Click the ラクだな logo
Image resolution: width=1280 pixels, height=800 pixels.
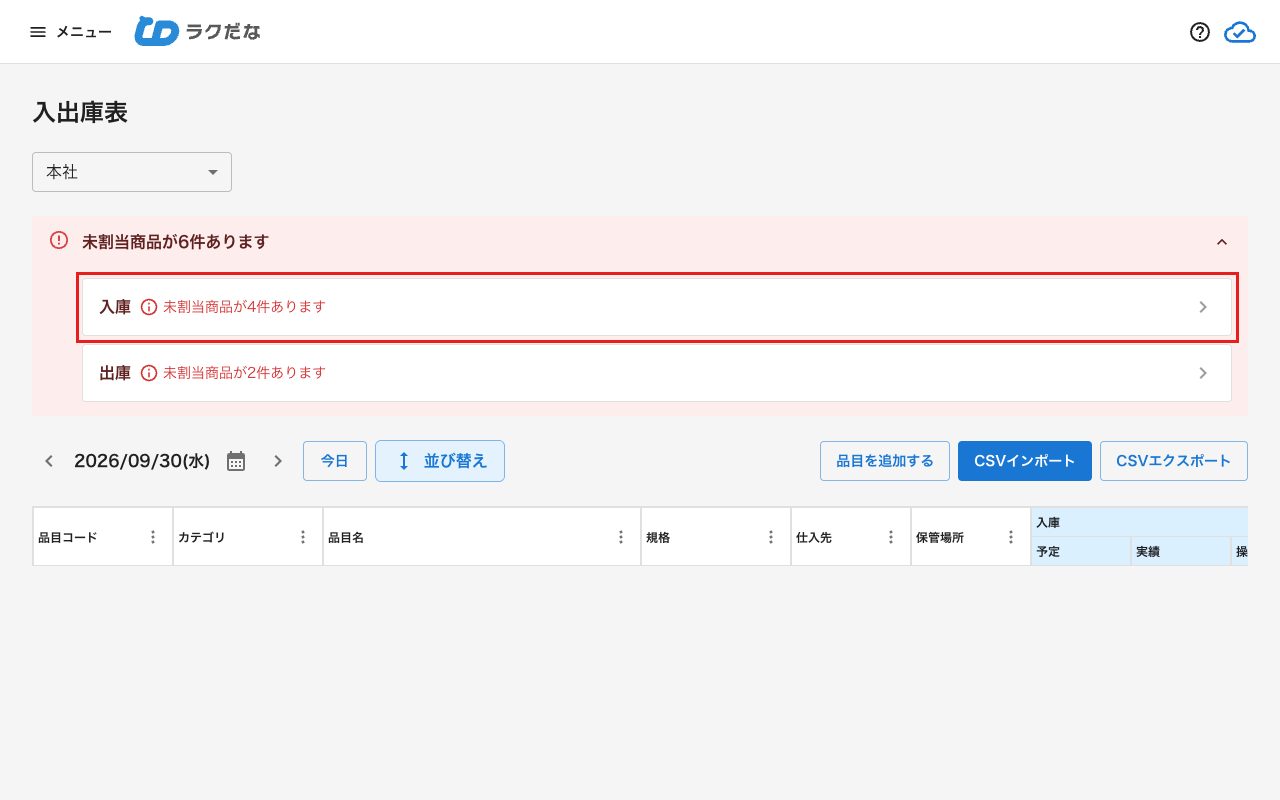pos(198,32)
